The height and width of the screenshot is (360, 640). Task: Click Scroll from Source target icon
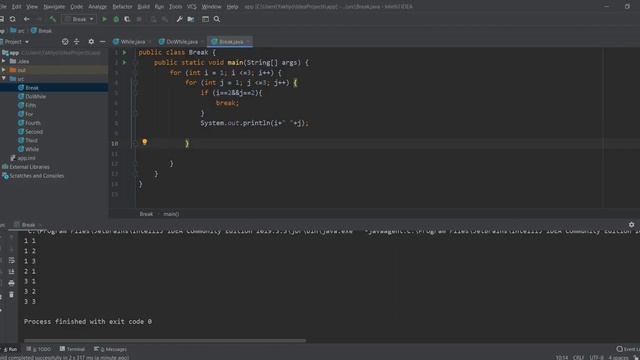pyautogui.click(x=65, y=42)
